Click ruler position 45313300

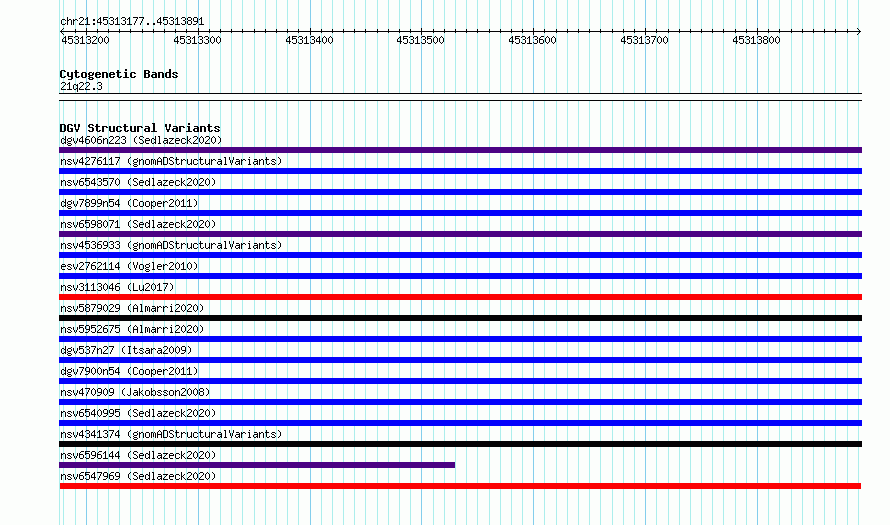[x=198, y=40]
